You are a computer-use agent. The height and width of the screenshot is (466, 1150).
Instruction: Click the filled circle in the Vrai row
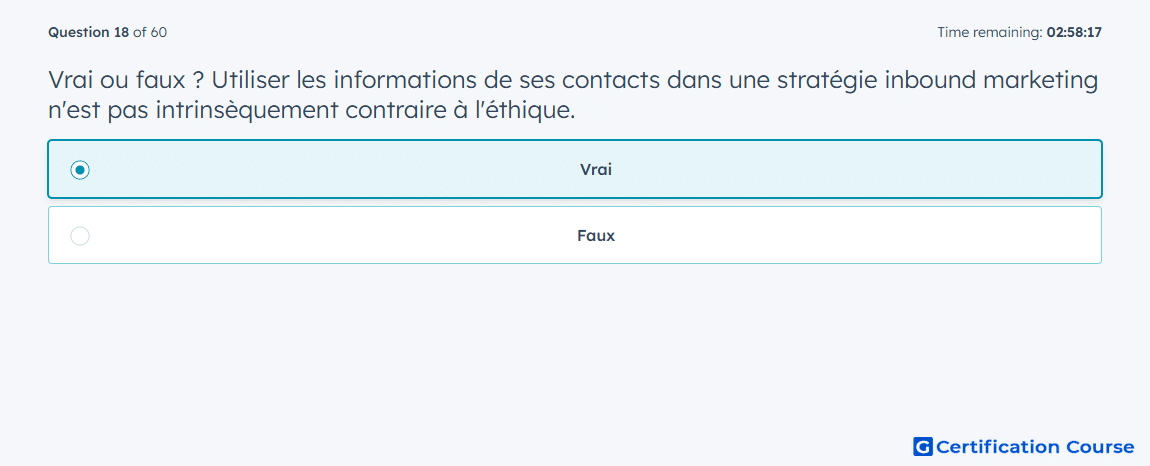click(80, 170)
